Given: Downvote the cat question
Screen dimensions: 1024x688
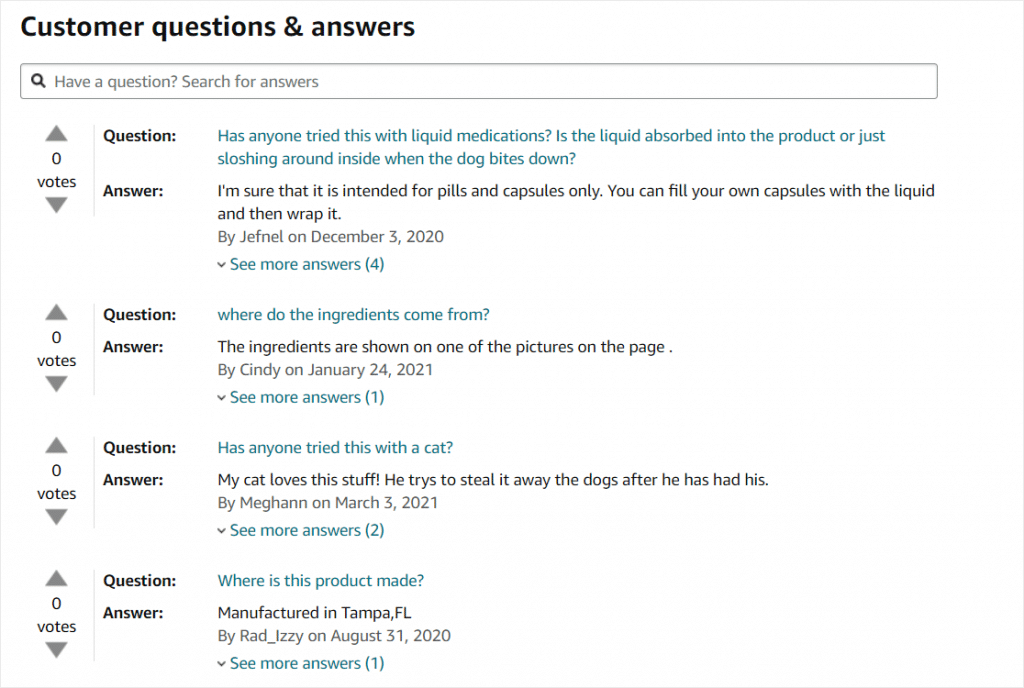Looking at the screenshot, I should (x=57, y=517).
